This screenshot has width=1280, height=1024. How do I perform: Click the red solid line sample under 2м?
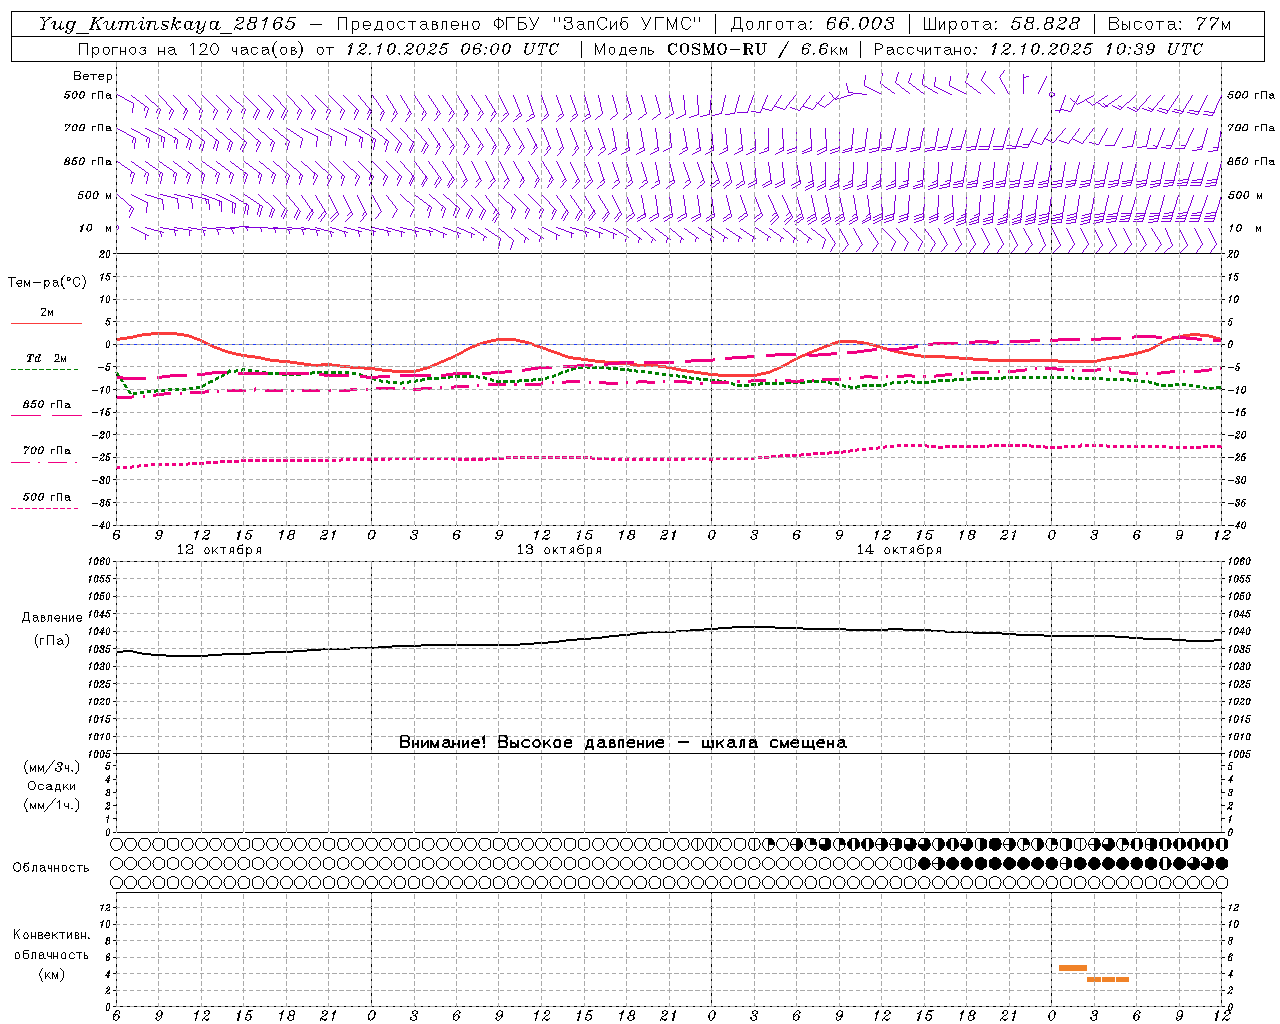46,323
